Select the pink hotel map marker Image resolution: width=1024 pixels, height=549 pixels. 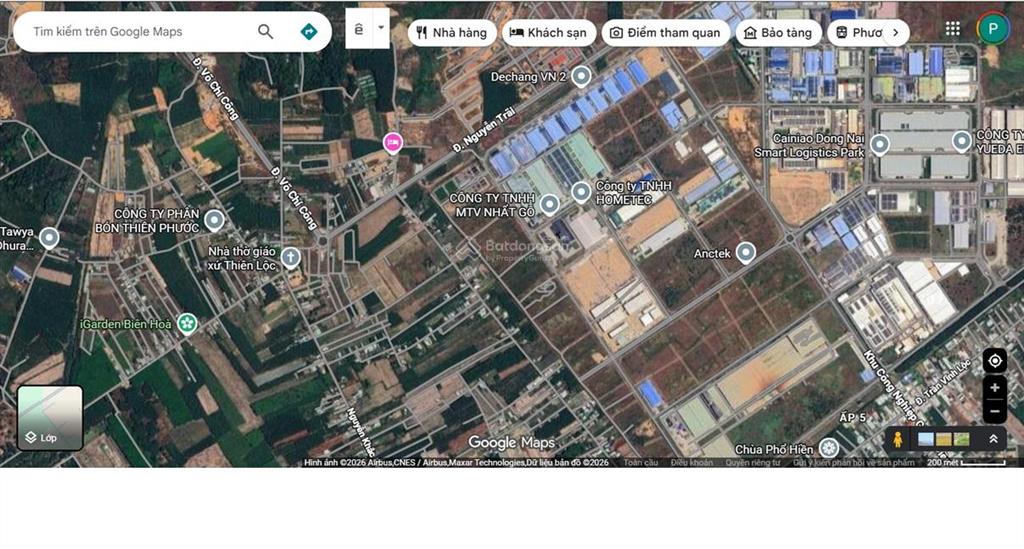point(392,143)
